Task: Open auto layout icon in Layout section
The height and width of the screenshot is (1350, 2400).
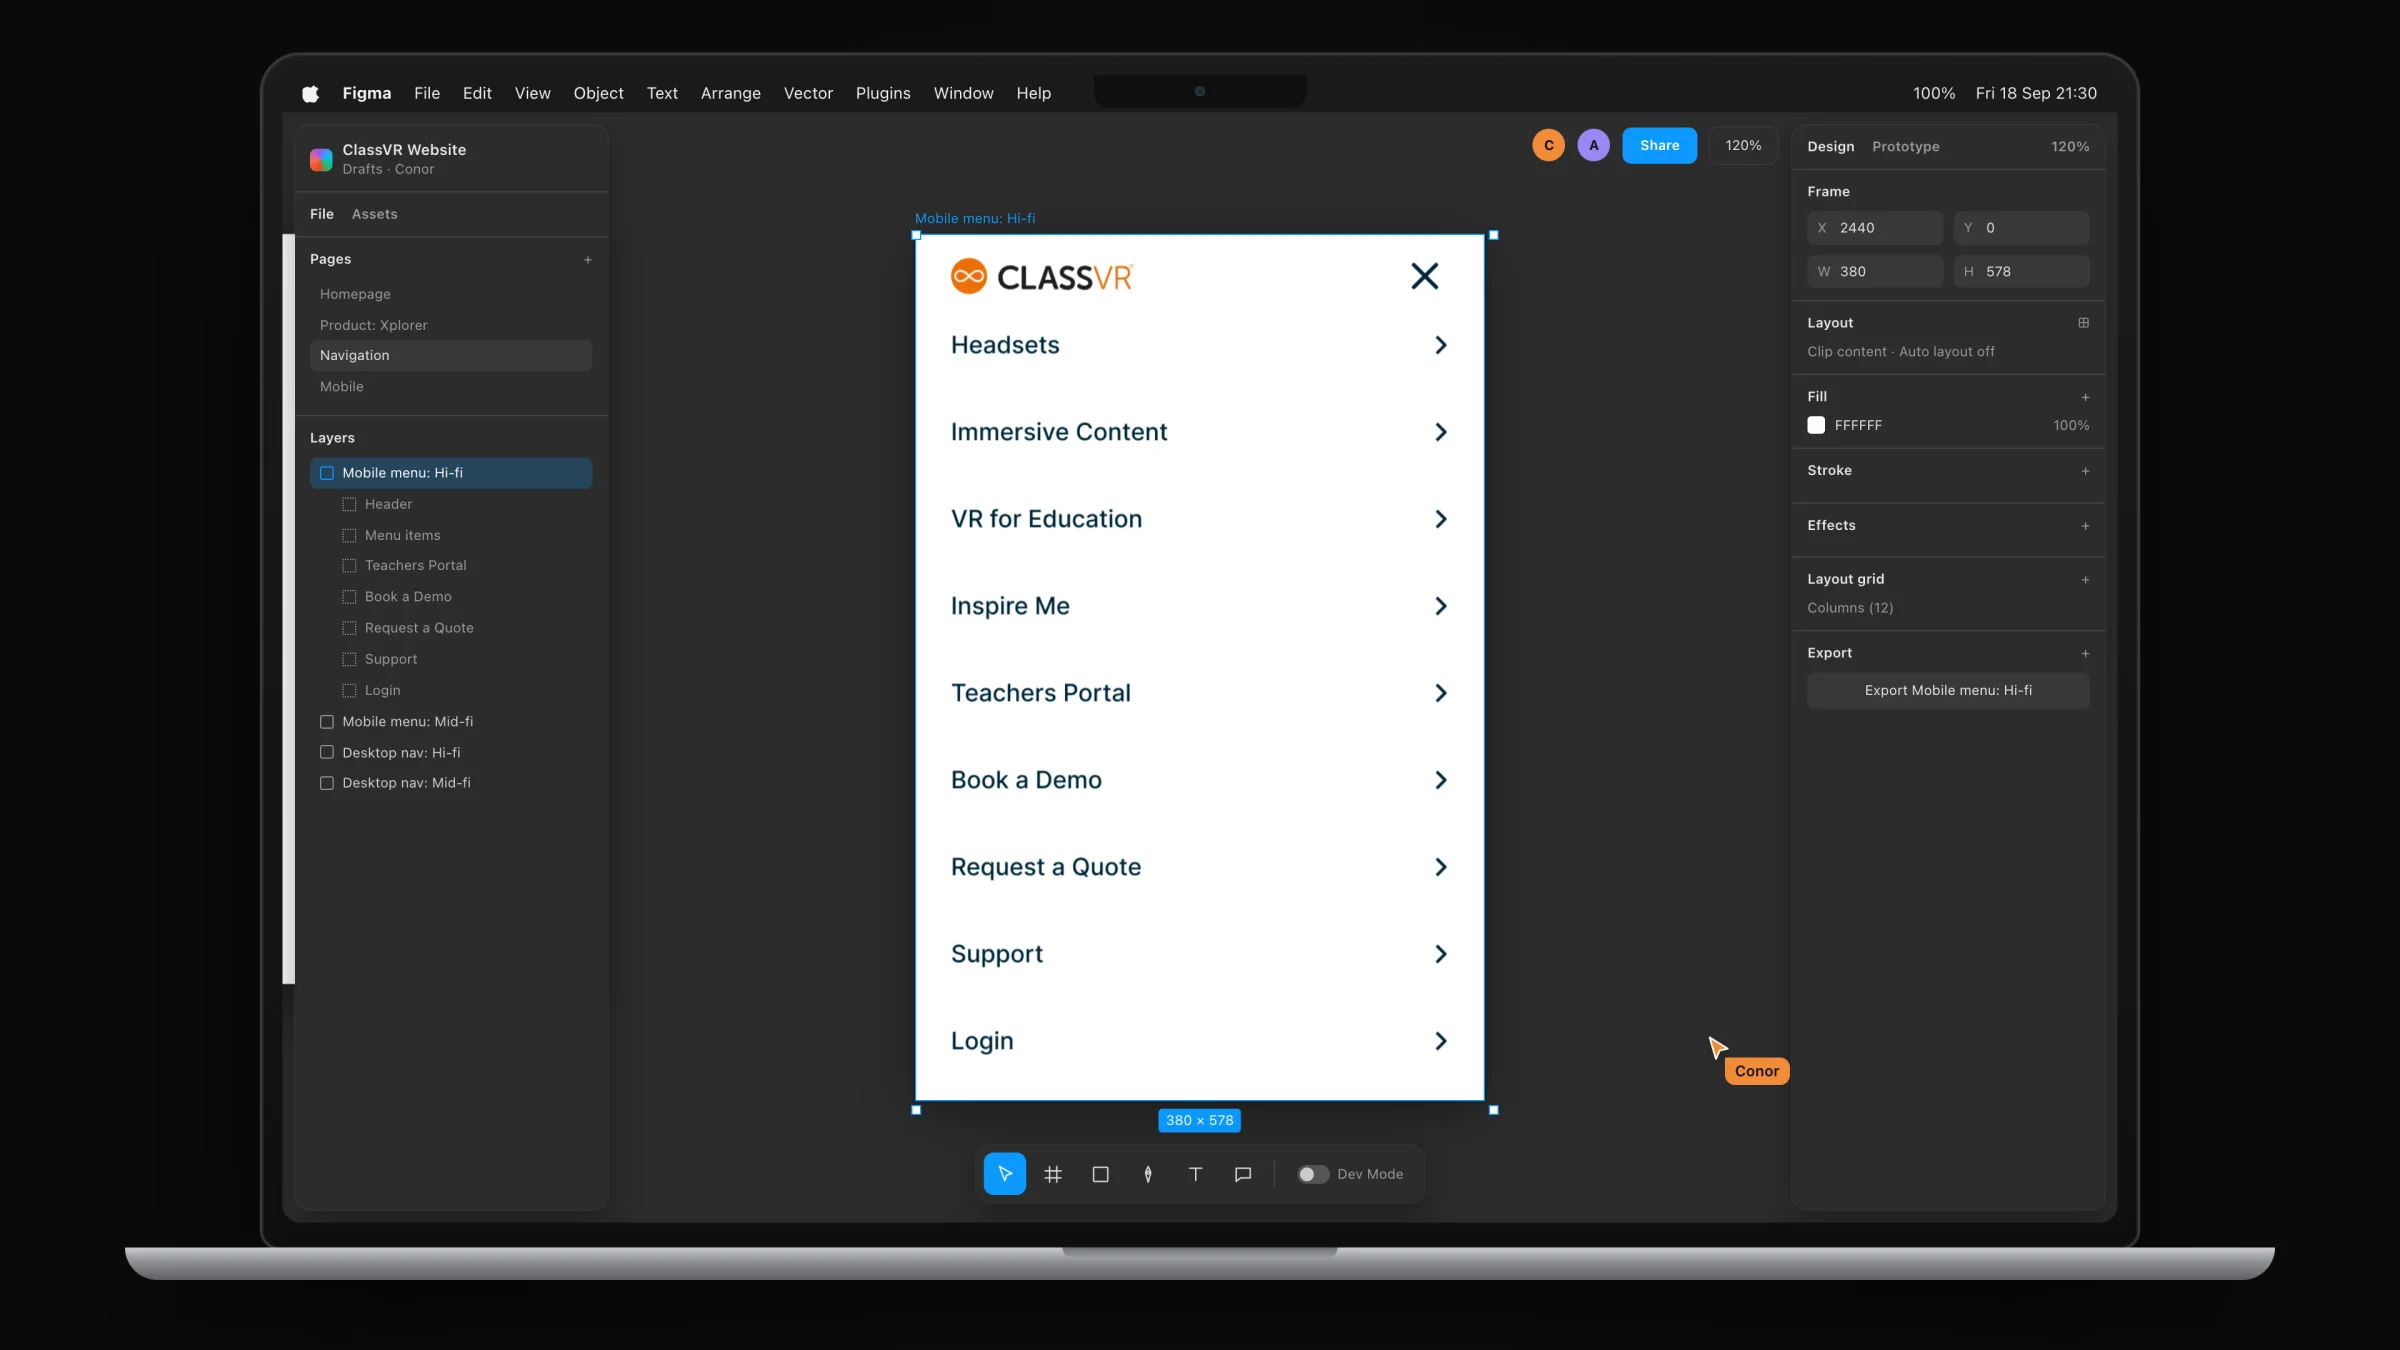Action: click(x=2084, y=322)
